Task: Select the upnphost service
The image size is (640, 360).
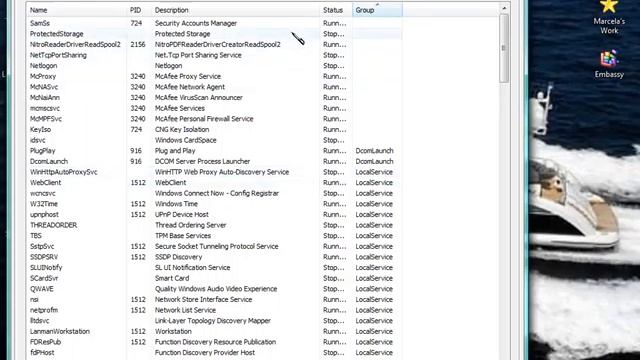Action: point(44,214)
